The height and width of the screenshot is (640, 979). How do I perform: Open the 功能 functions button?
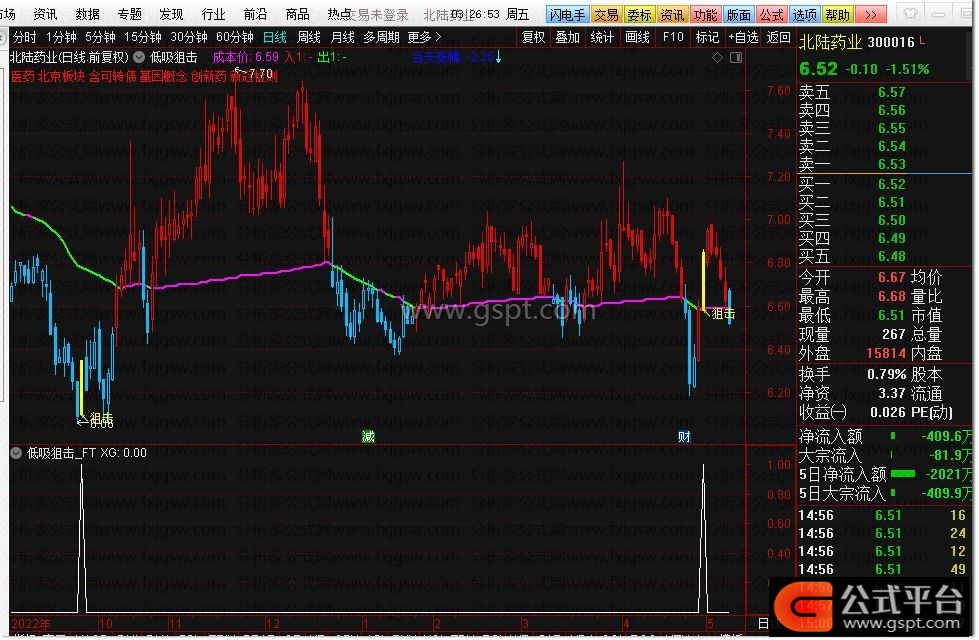click(705, 14)
